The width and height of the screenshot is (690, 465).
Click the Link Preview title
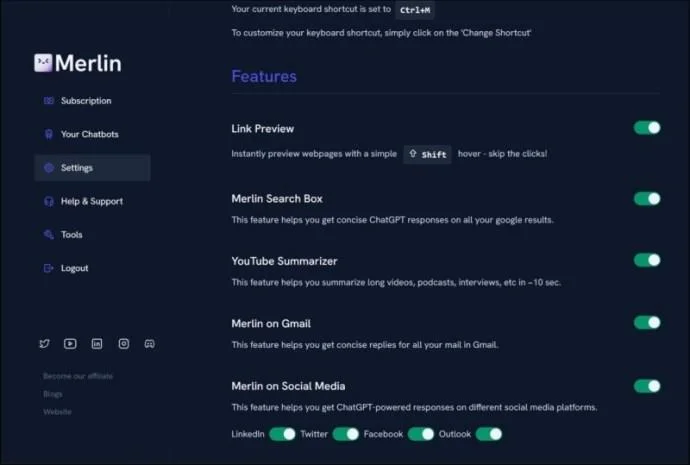point(263,129)
